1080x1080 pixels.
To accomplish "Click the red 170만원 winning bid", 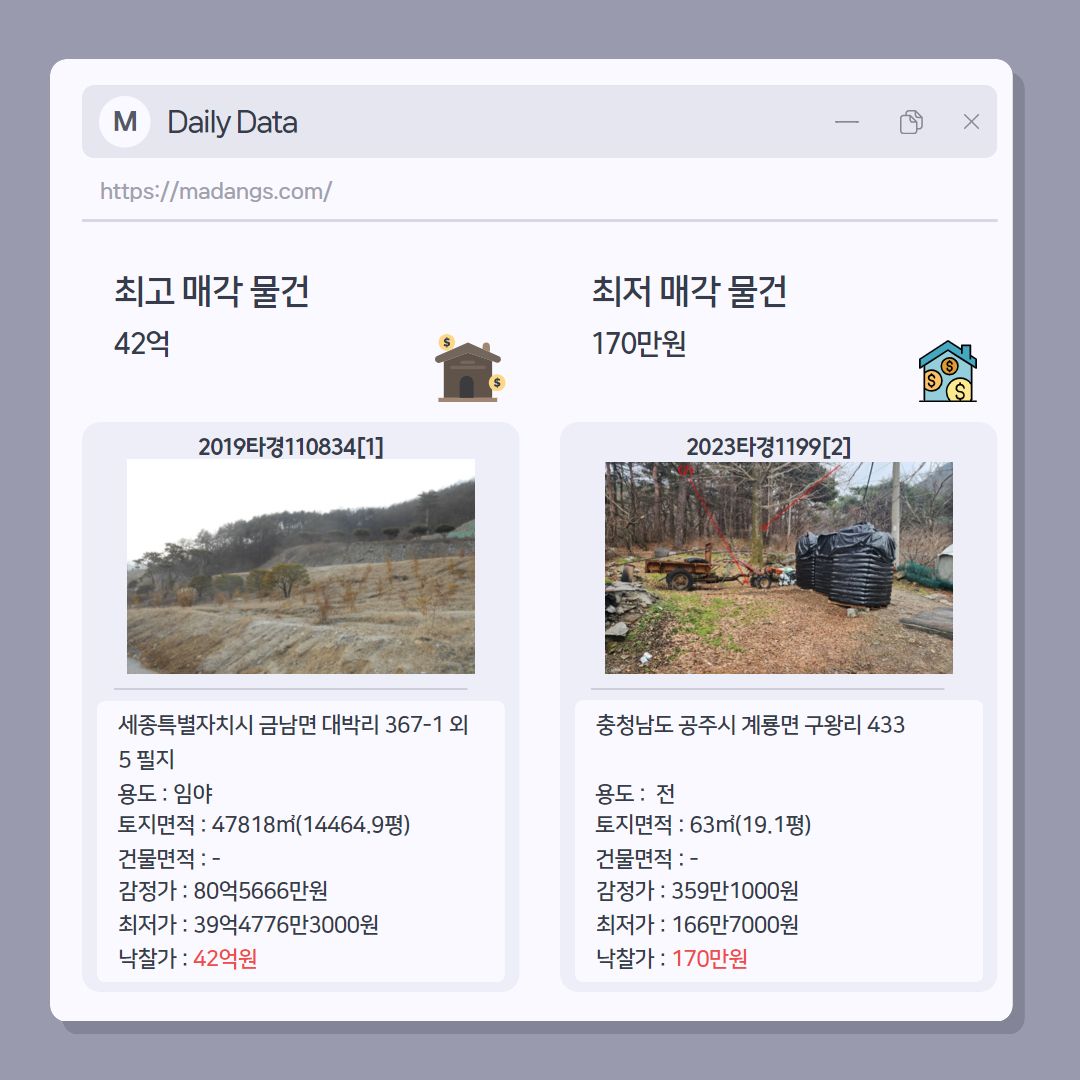I will coord(709,958).
